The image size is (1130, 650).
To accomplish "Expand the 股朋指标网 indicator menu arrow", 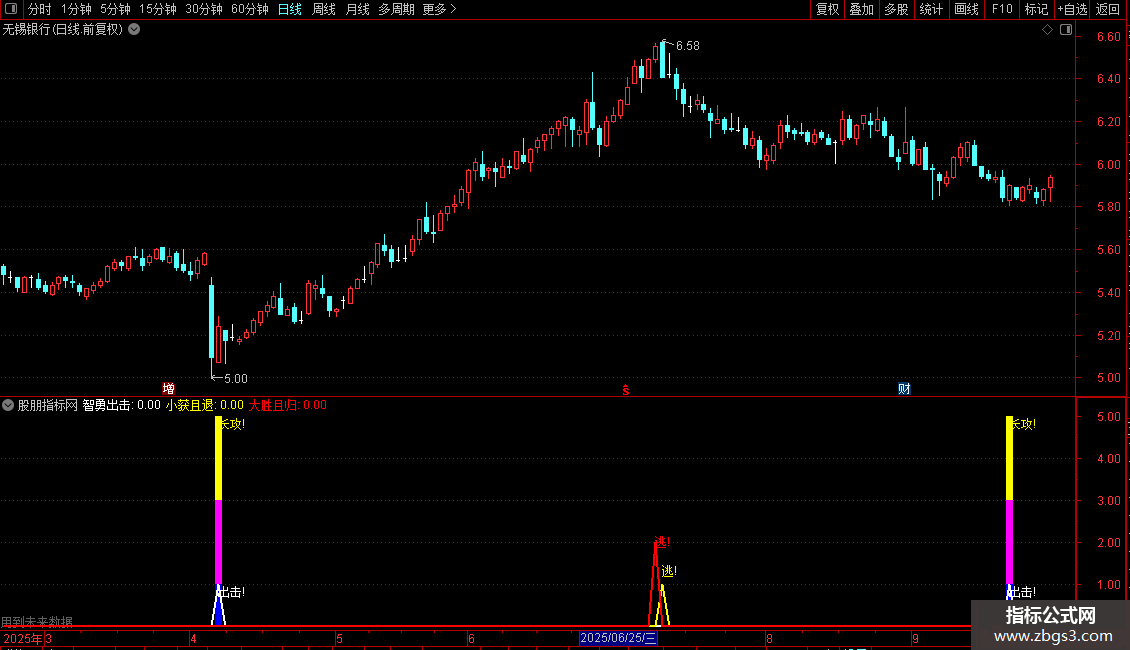I will [8, 405].
